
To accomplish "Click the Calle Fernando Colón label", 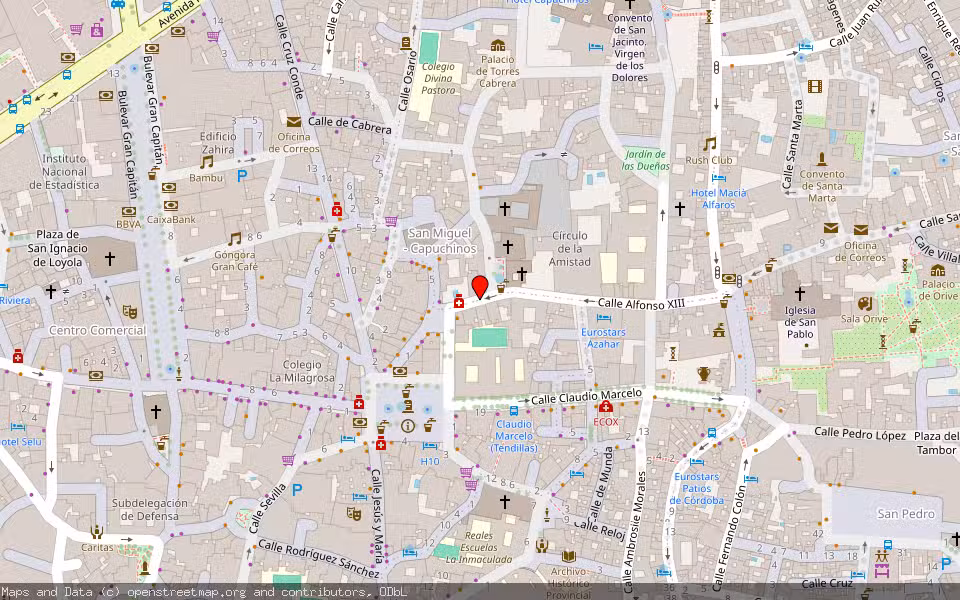I will point(730,538).
